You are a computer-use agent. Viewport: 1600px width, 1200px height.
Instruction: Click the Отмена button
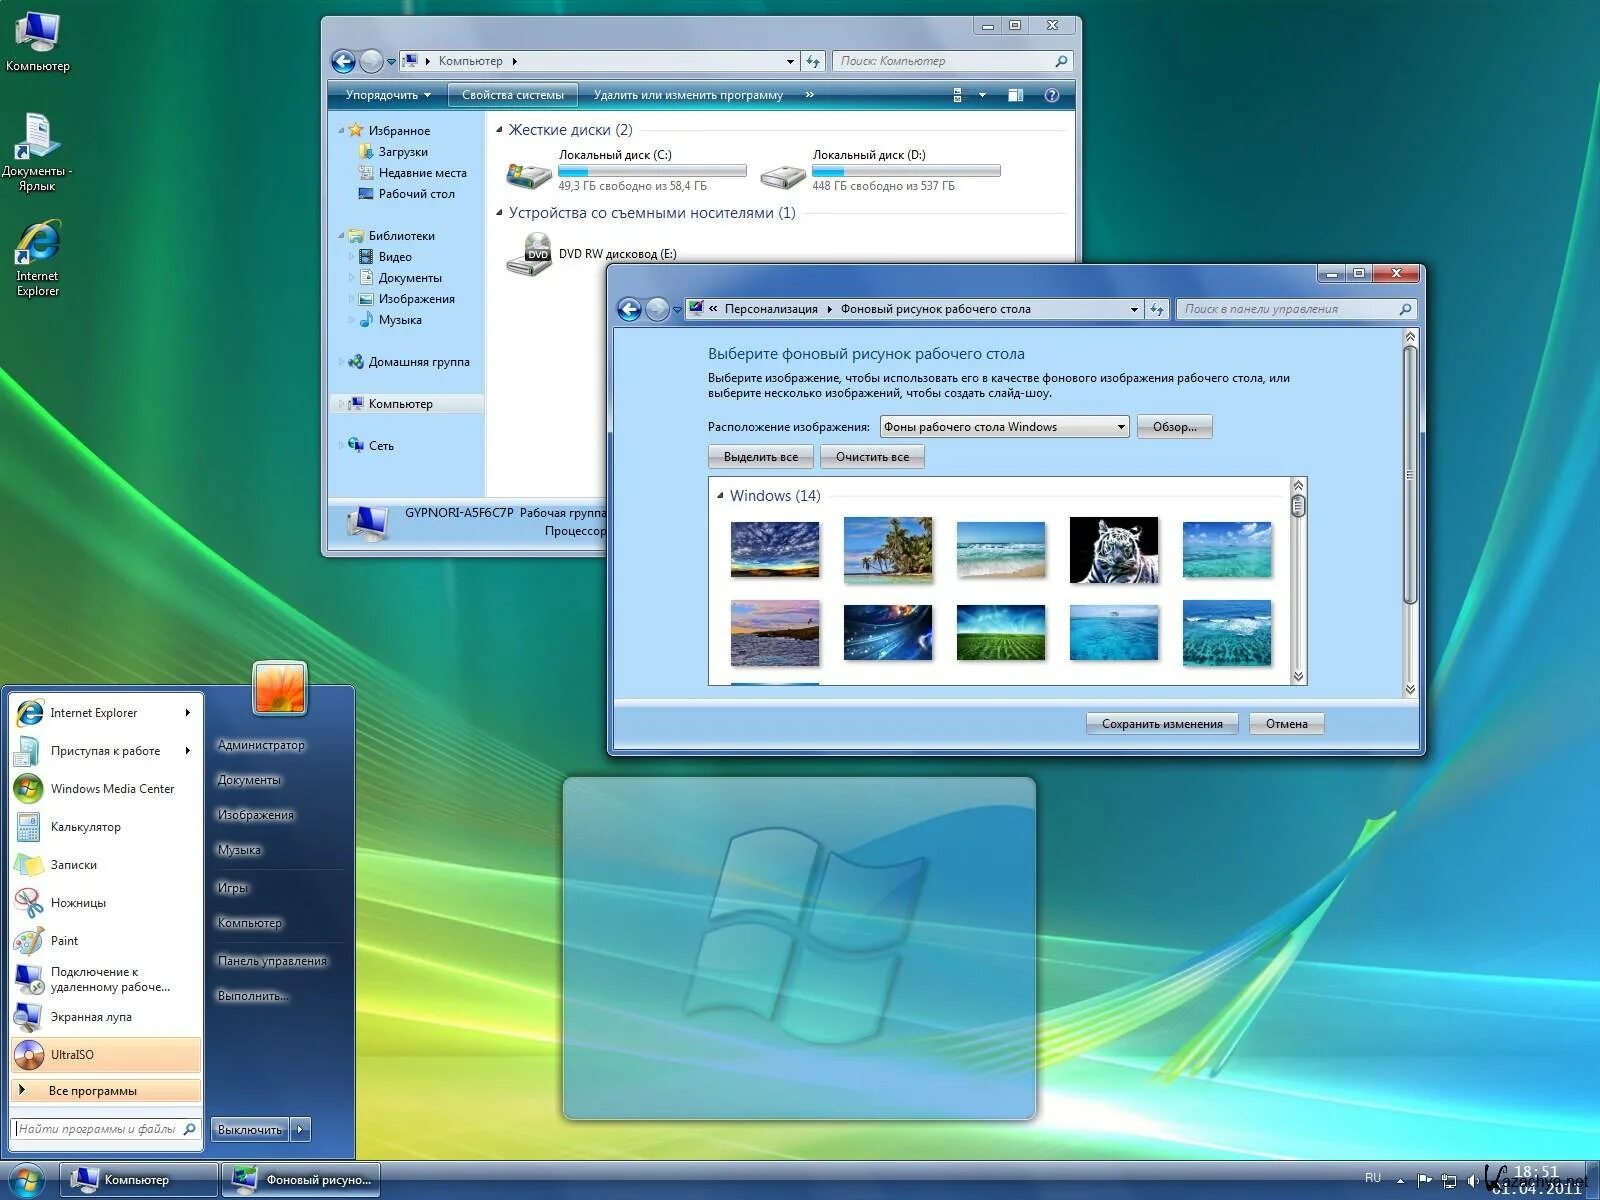(1287, 724)
